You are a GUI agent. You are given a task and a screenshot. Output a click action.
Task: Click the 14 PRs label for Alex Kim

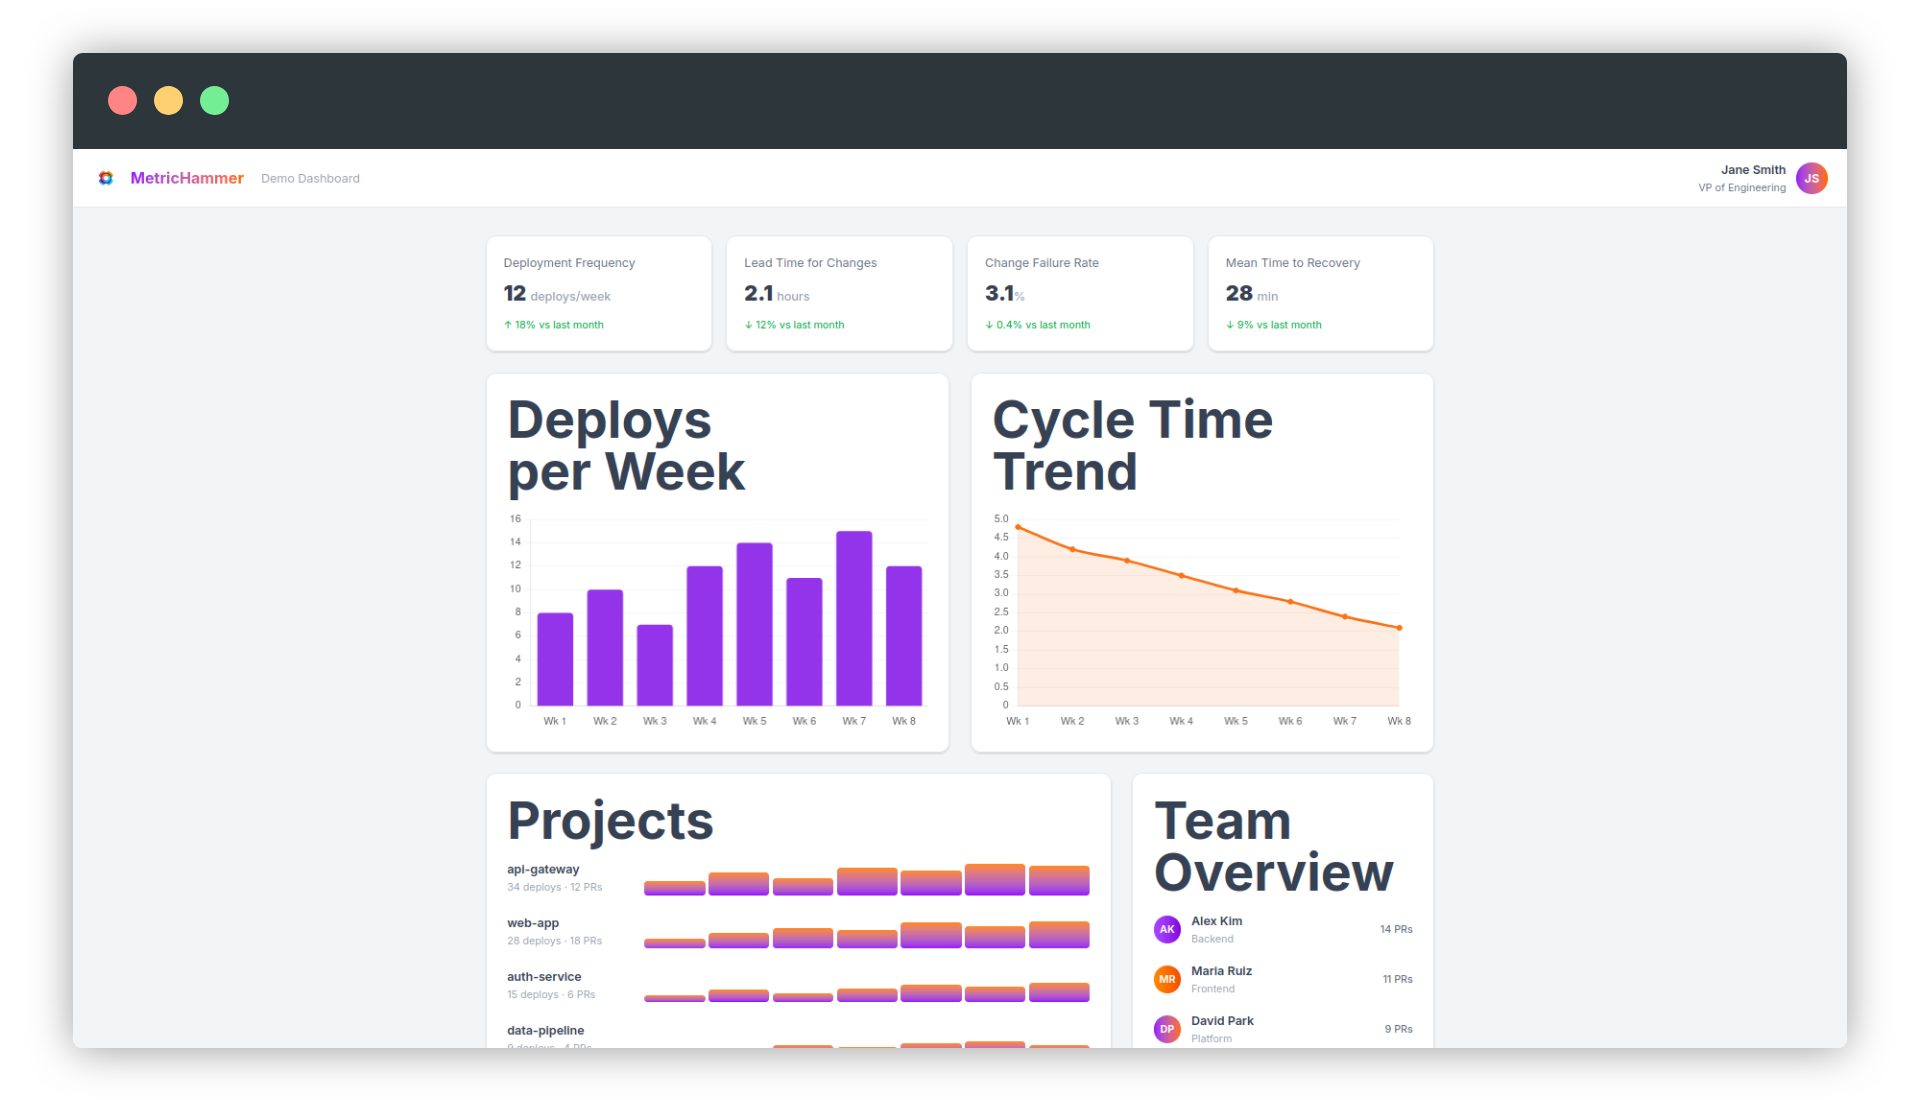point(1395,928)
